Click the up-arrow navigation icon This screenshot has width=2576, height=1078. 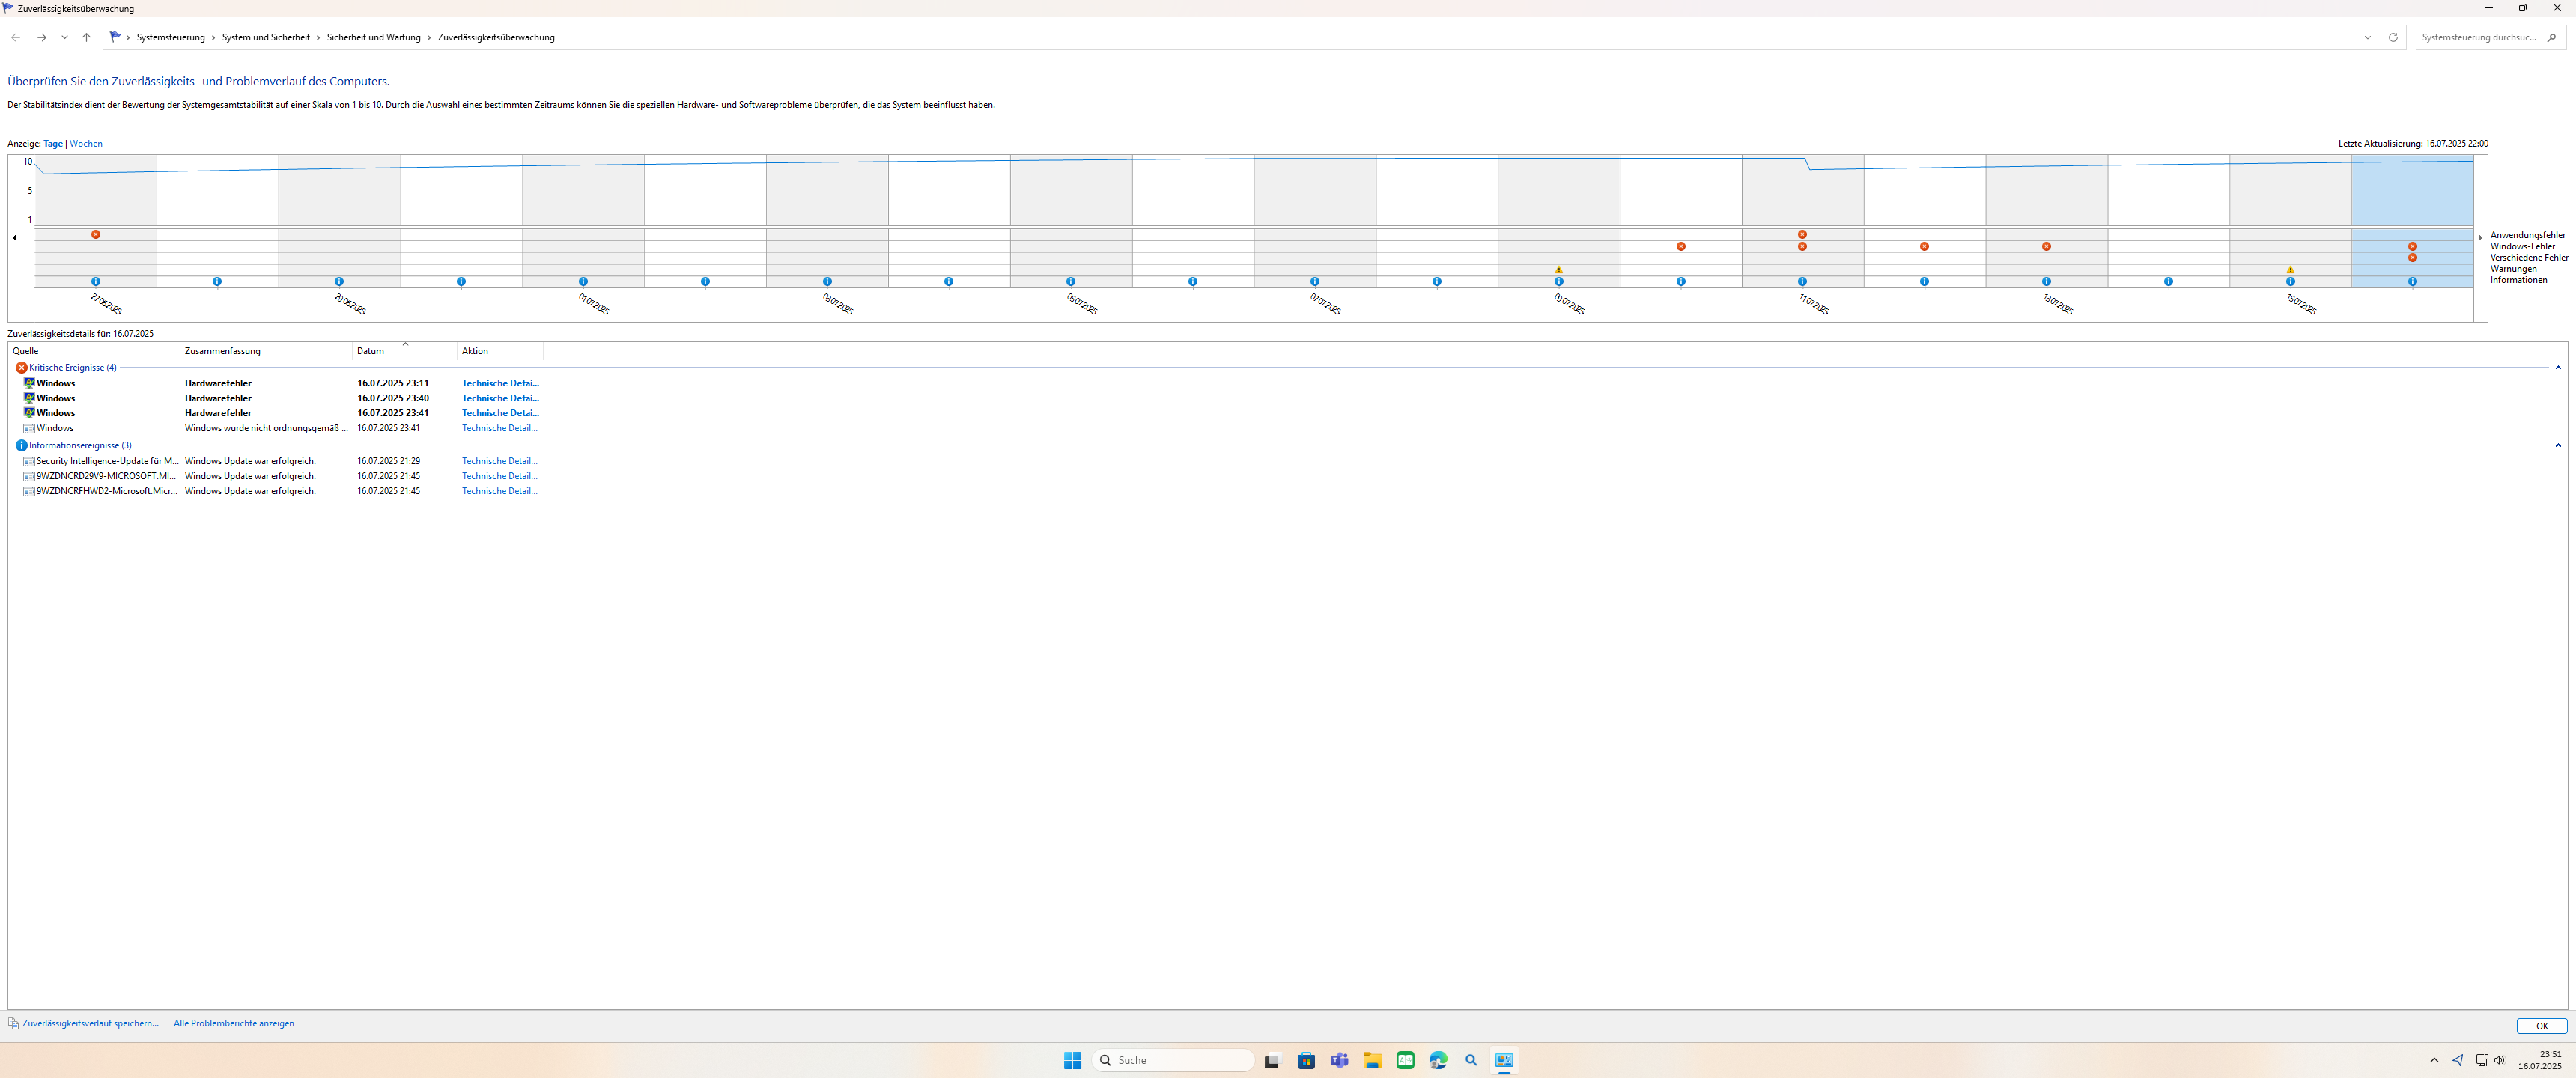point(87,37)
